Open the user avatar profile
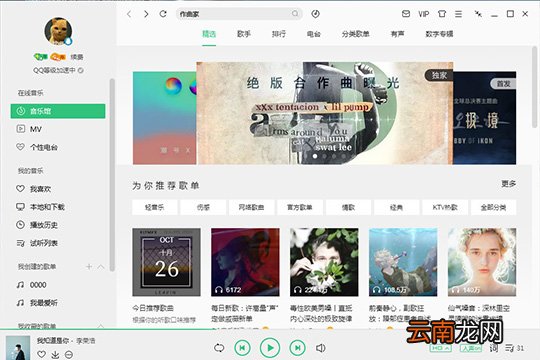 (59, 31)
